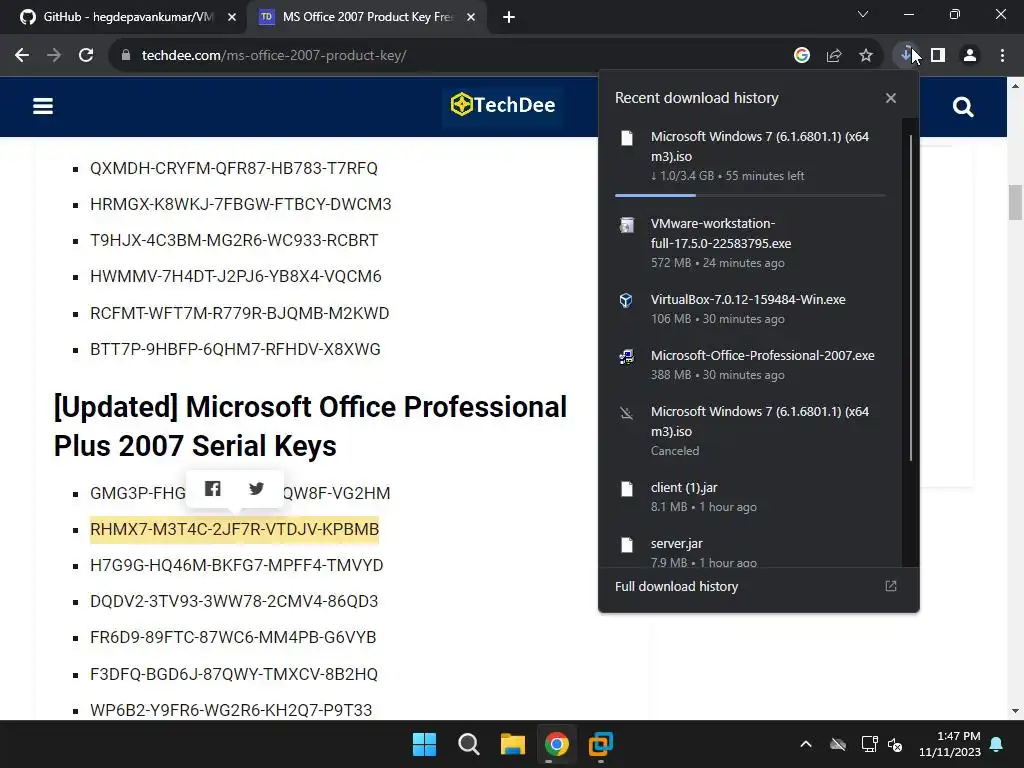
Task: Click the canceled Windows 7 iso icon
Action: click(627, 413)
